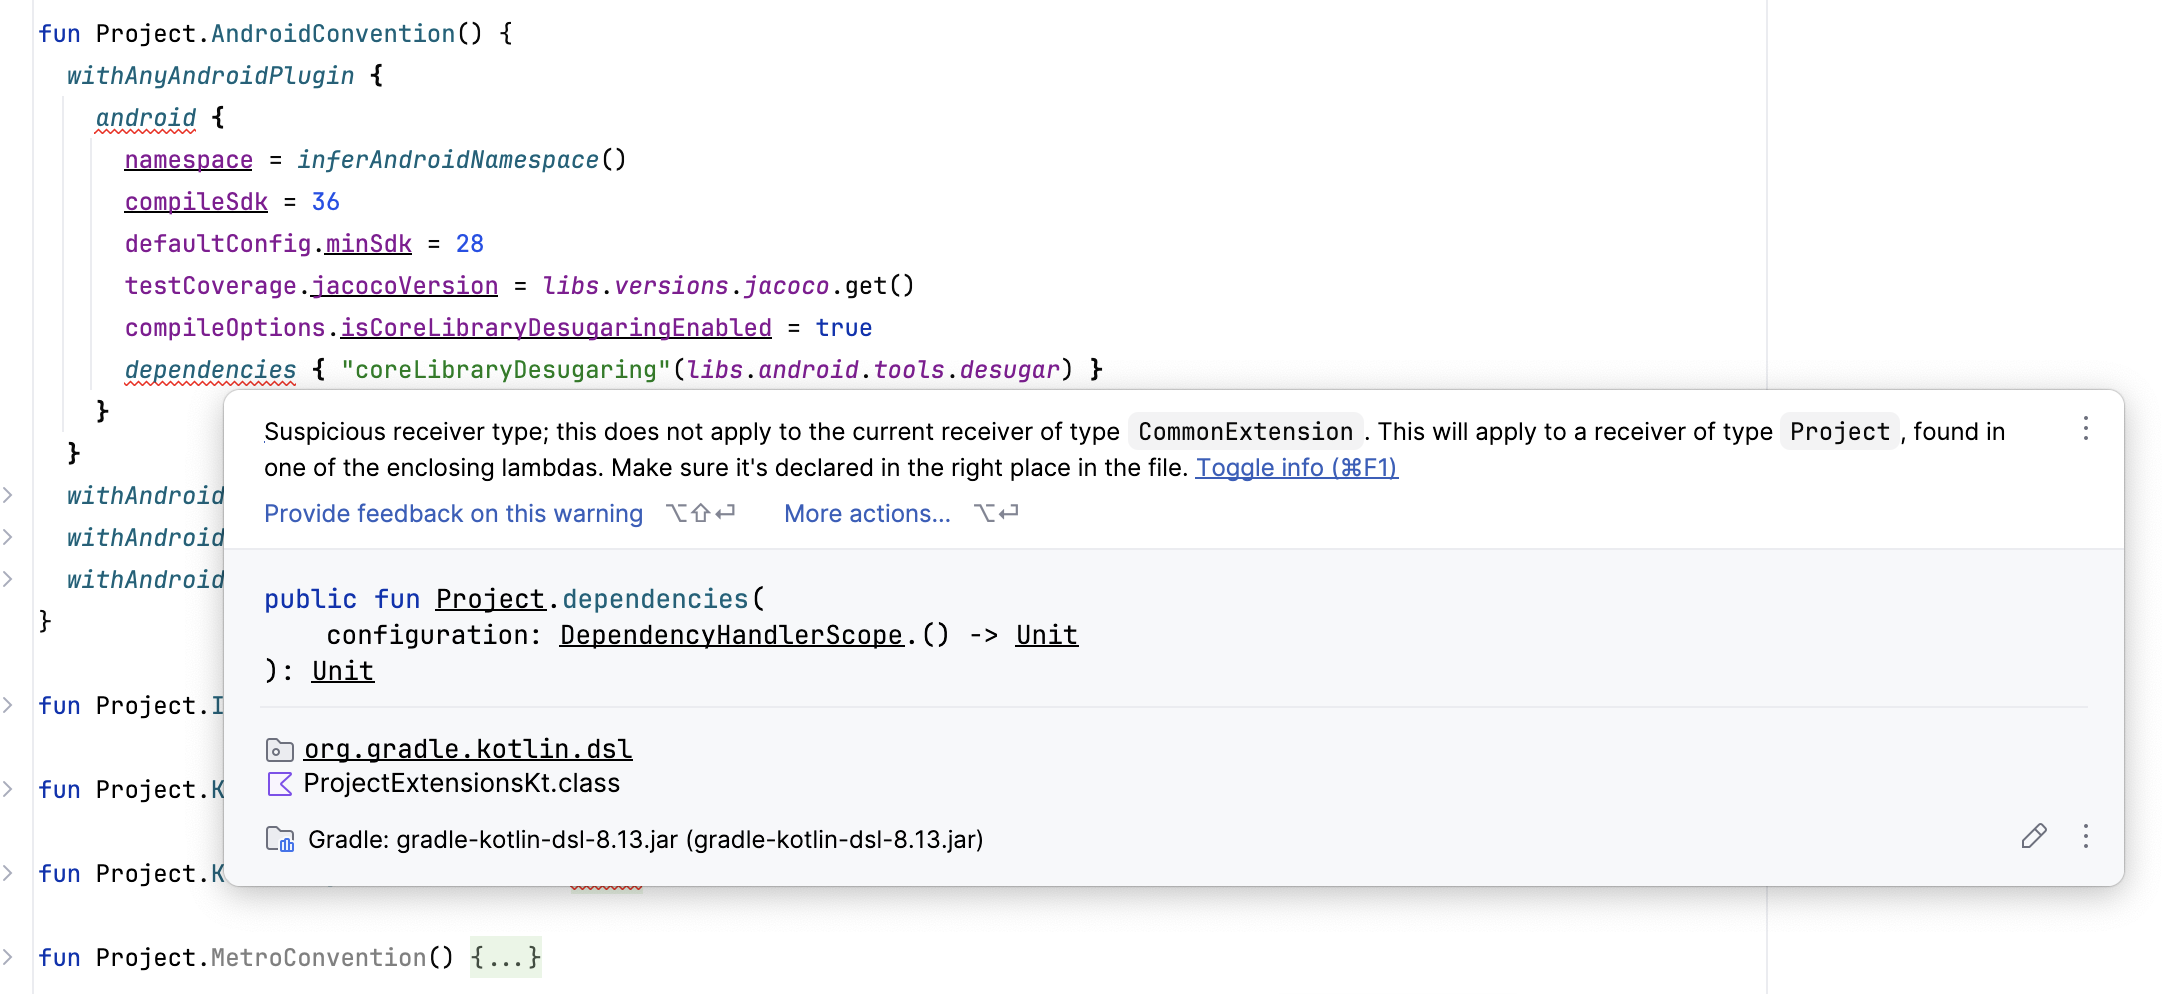Click the "Toggle info (⌘F1)" link
The height and width of the screenshot is (994, 2162).
coord(1296,468)
